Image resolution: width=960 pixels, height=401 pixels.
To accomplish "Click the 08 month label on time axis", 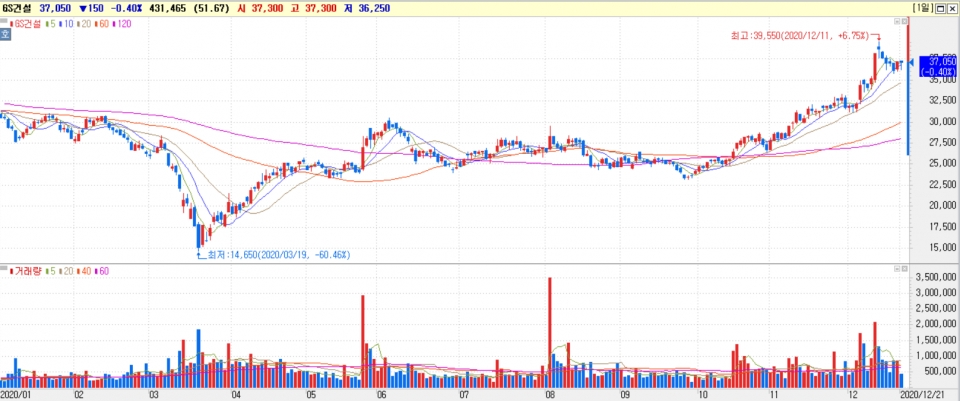I will coord(550,395).
